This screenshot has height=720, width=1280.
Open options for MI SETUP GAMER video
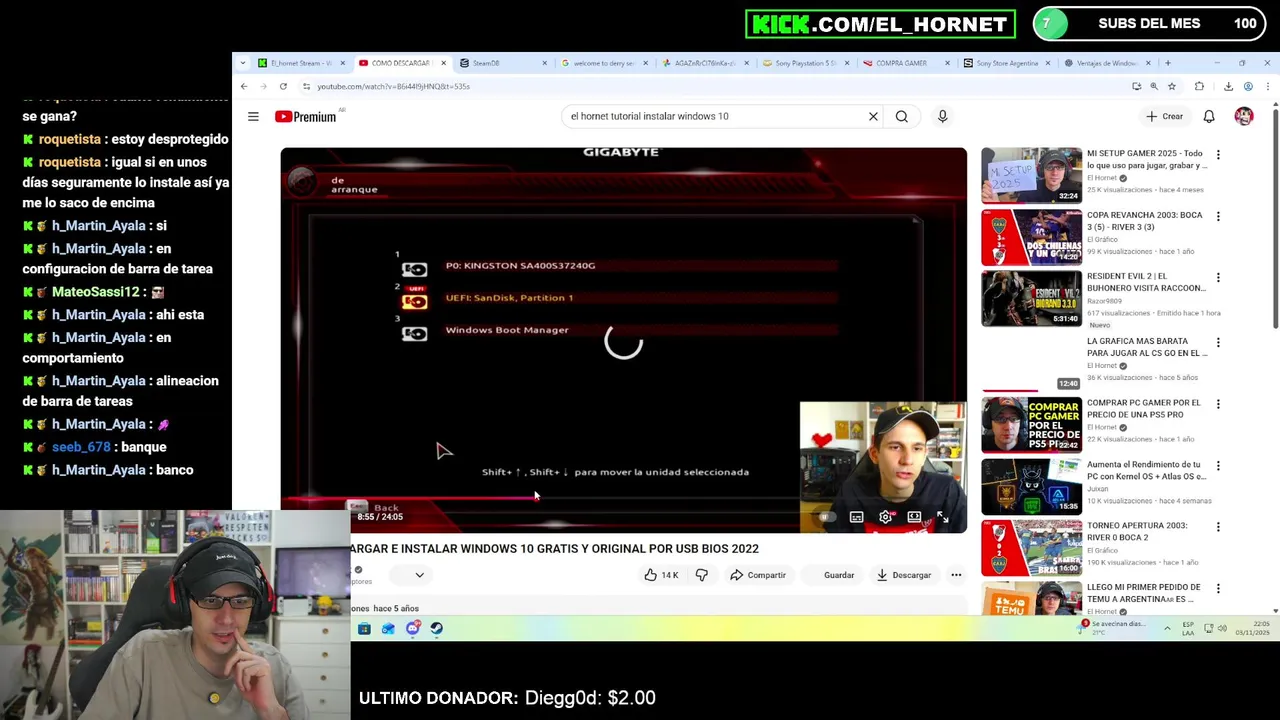1218,155
